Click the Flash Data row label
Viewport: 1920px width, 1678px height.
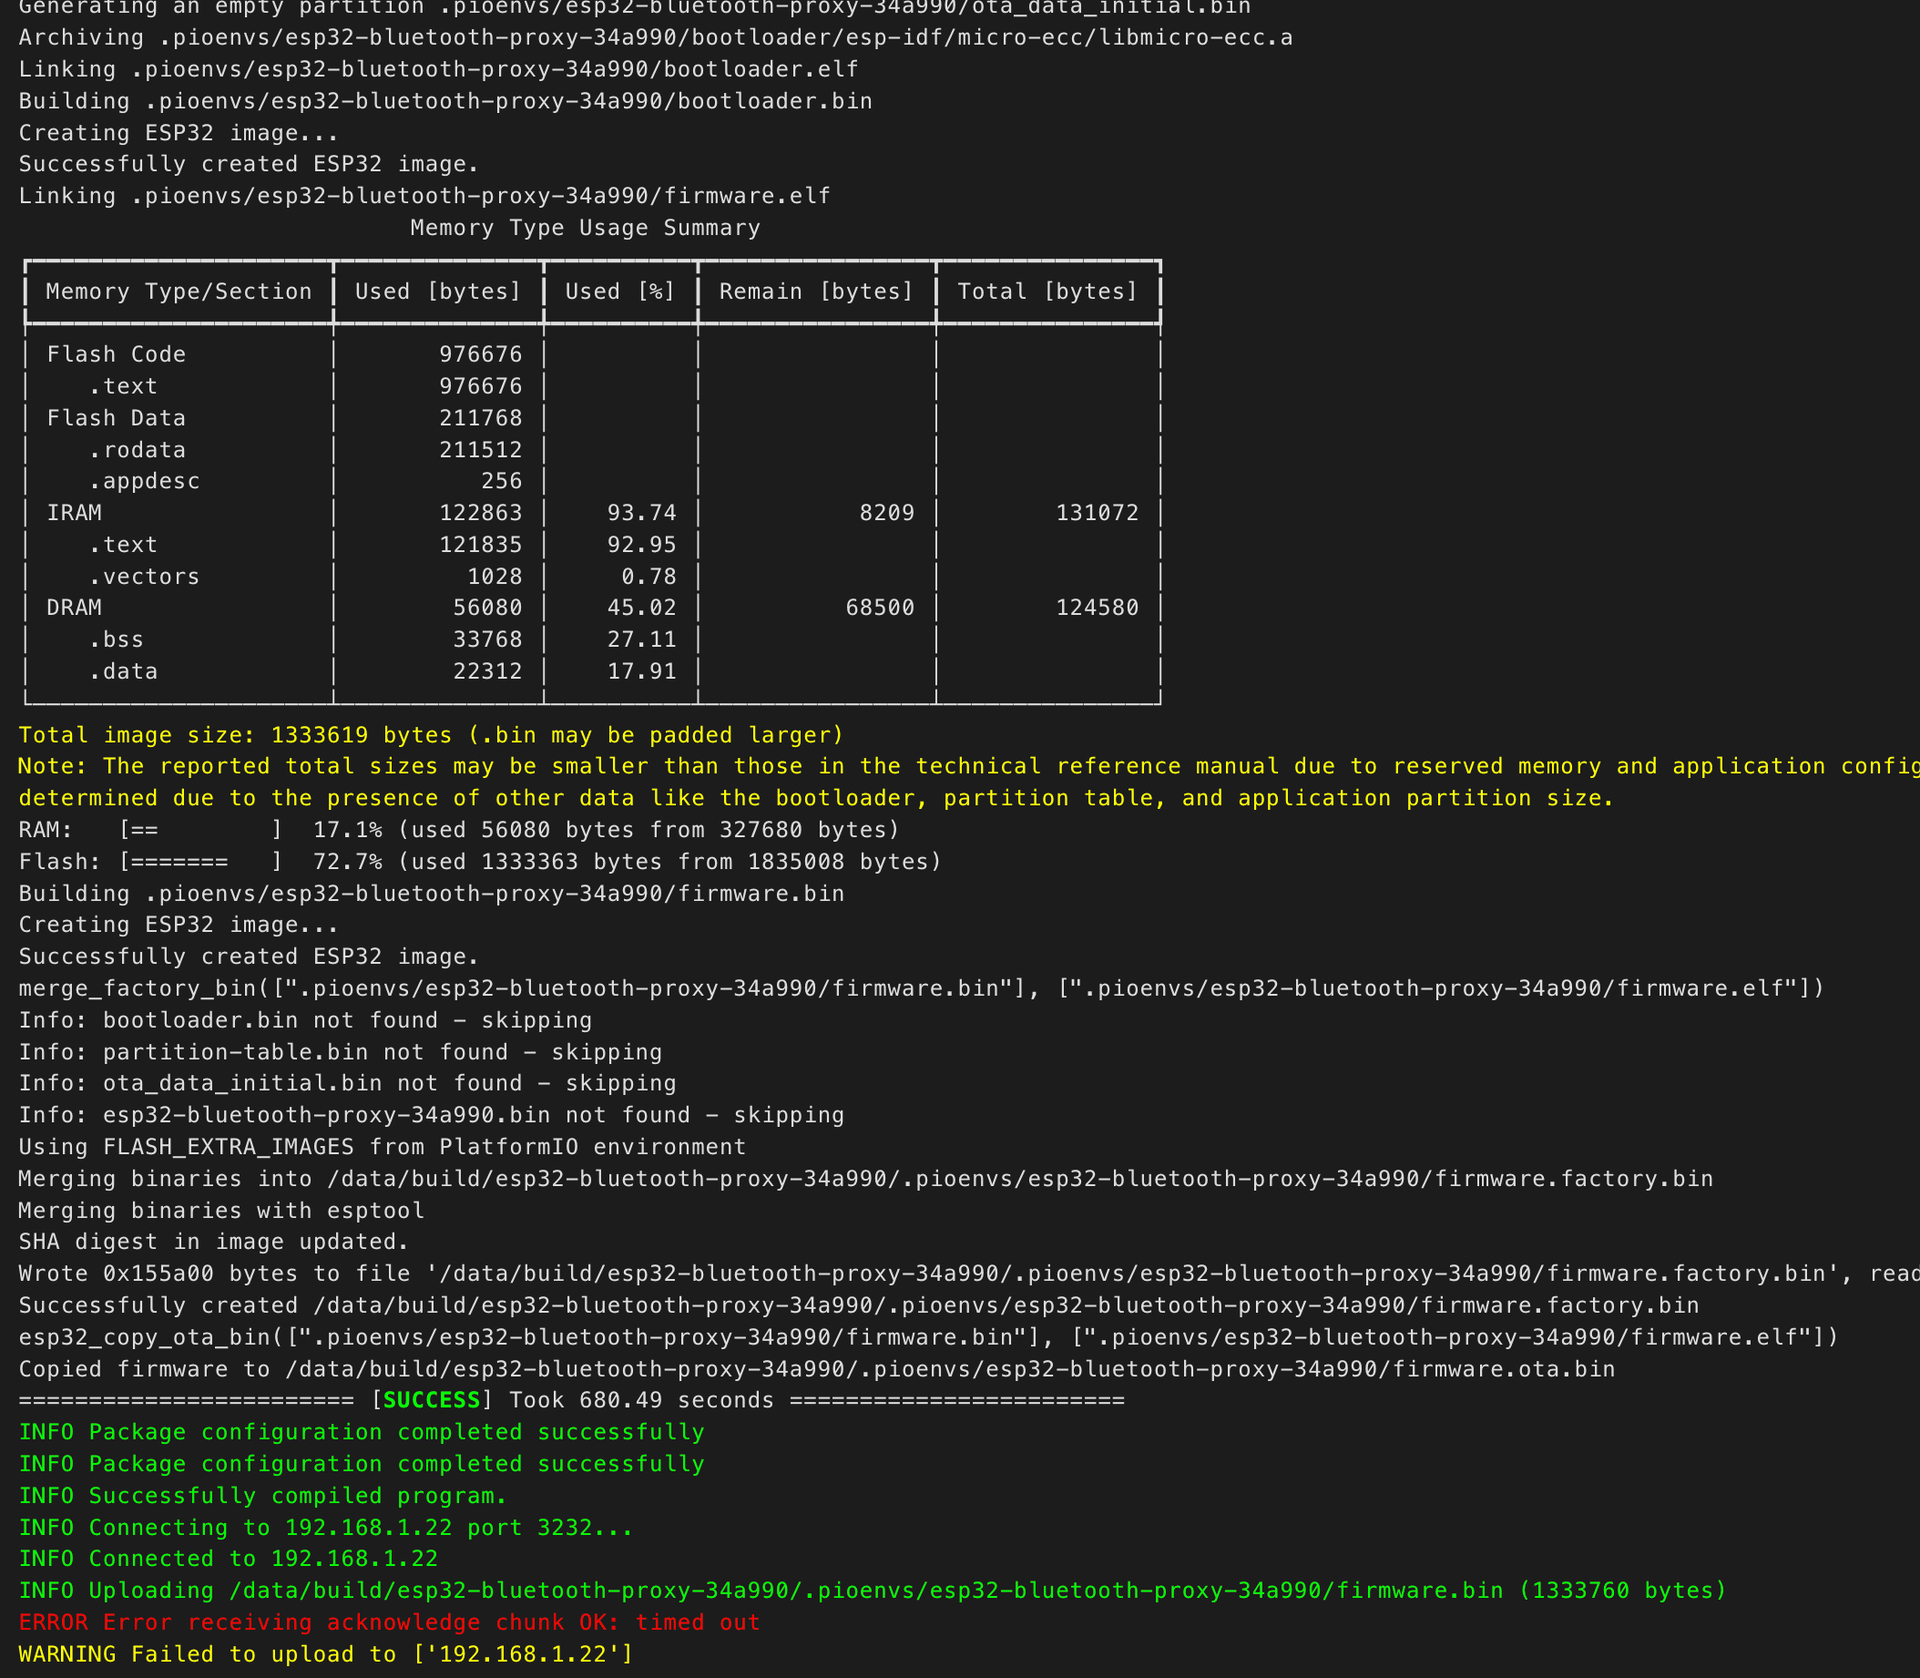(116, 418)
